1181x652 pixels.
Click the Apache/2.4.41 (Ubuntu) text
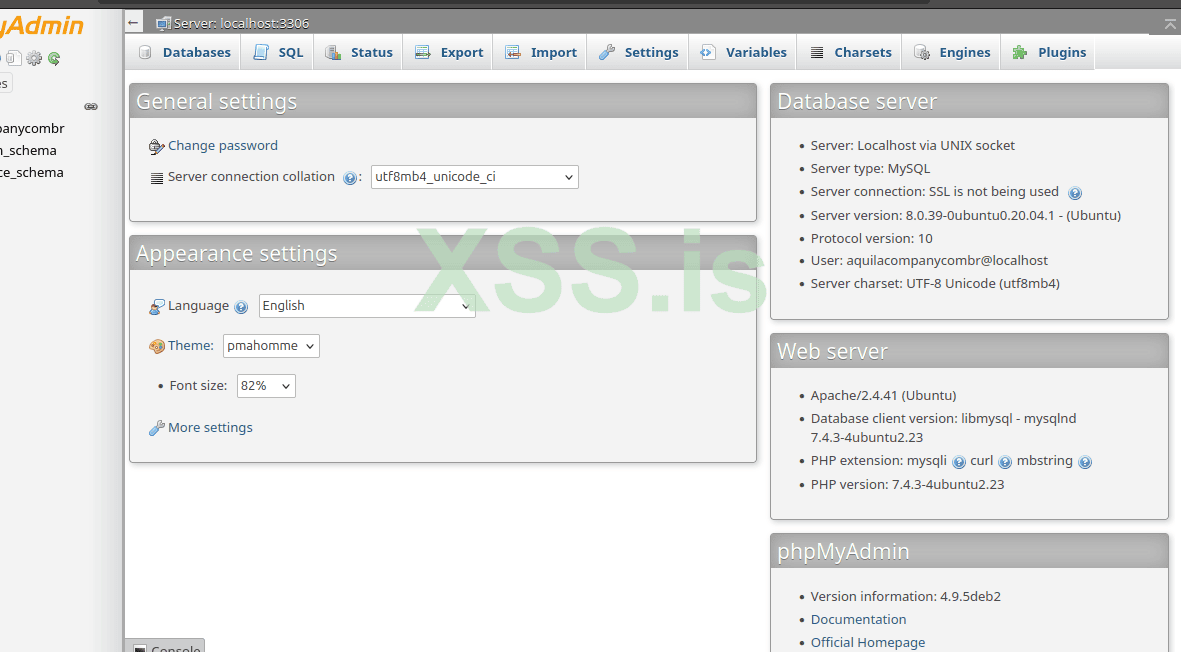click(x=883, y=395)
